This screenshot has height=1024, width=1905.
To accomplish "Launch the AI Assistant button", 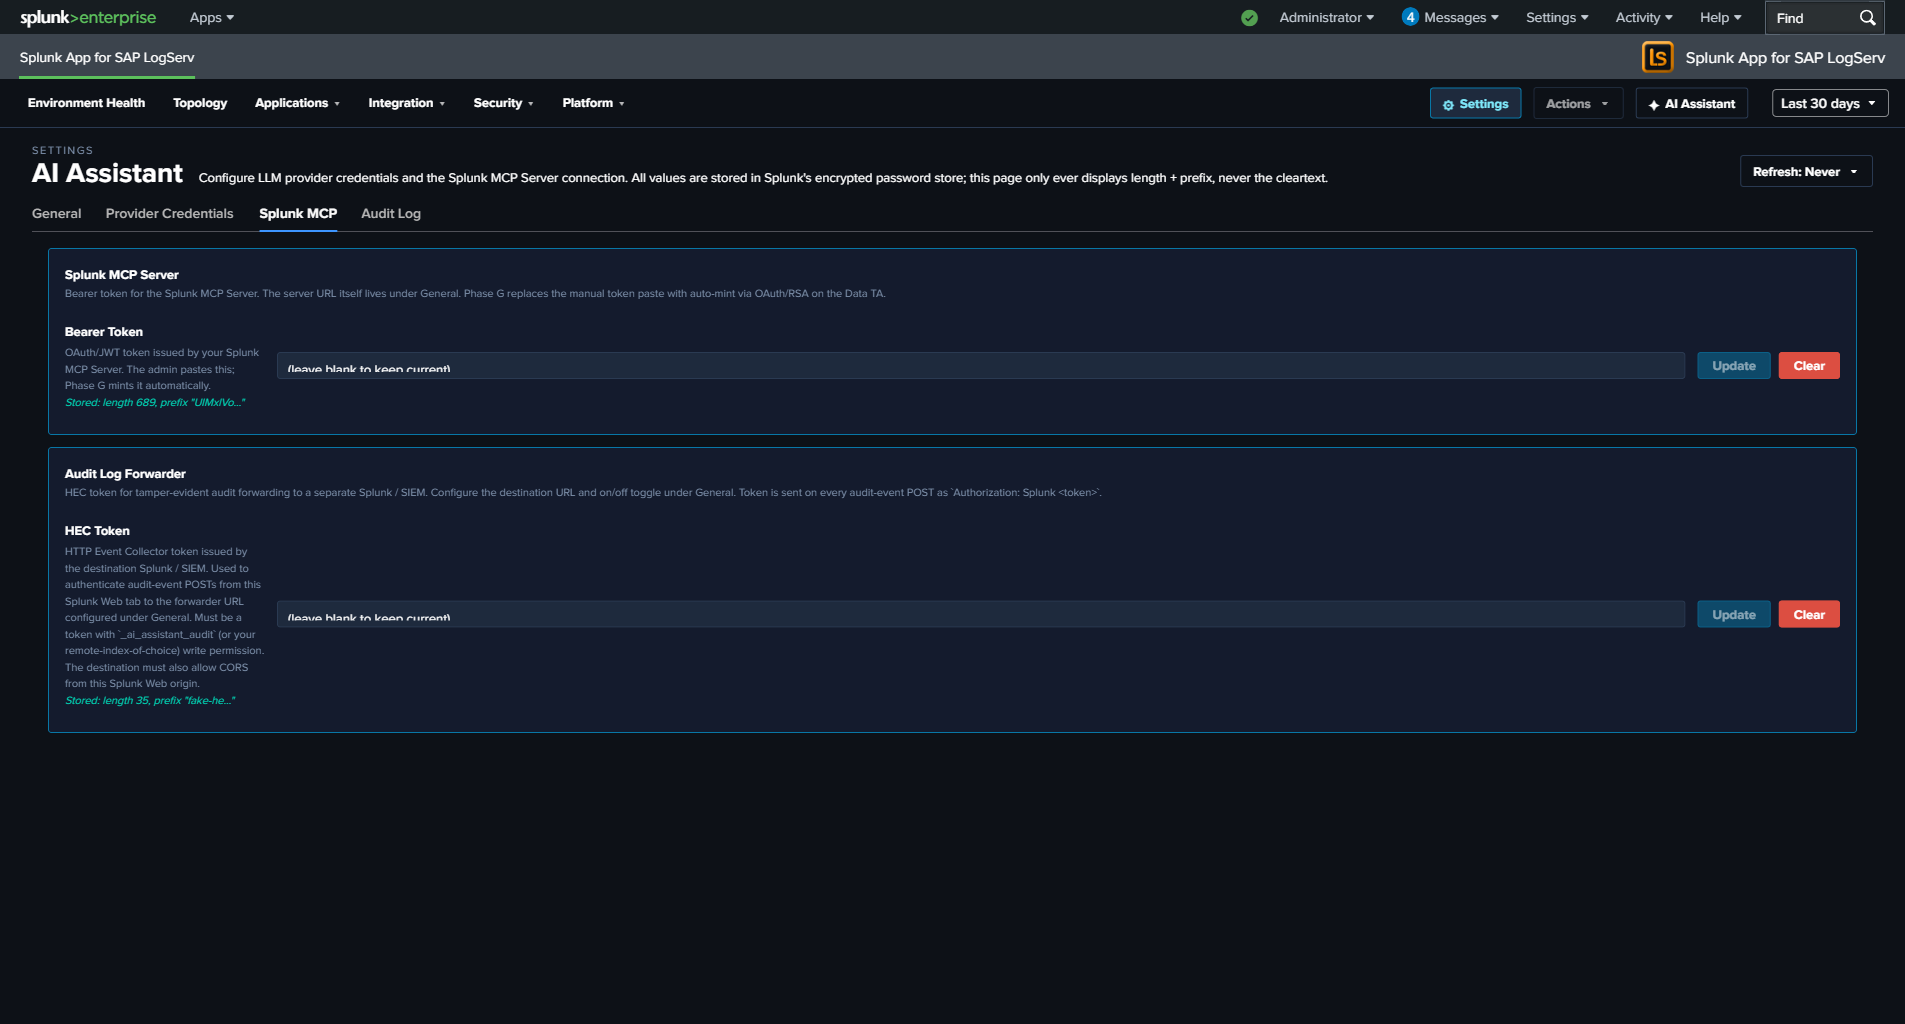I will [x=1691, y=104].
